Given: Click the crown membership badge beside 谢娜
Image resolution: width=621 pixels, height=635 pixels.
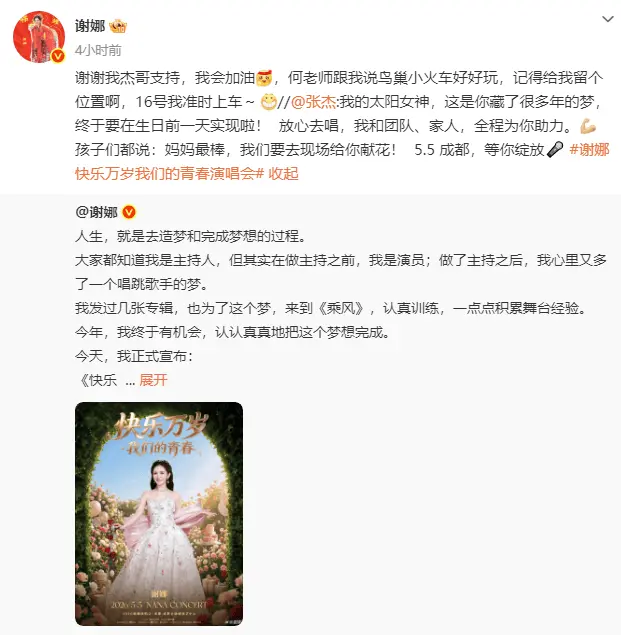Looking at the screenshot, I should point(118,27).
